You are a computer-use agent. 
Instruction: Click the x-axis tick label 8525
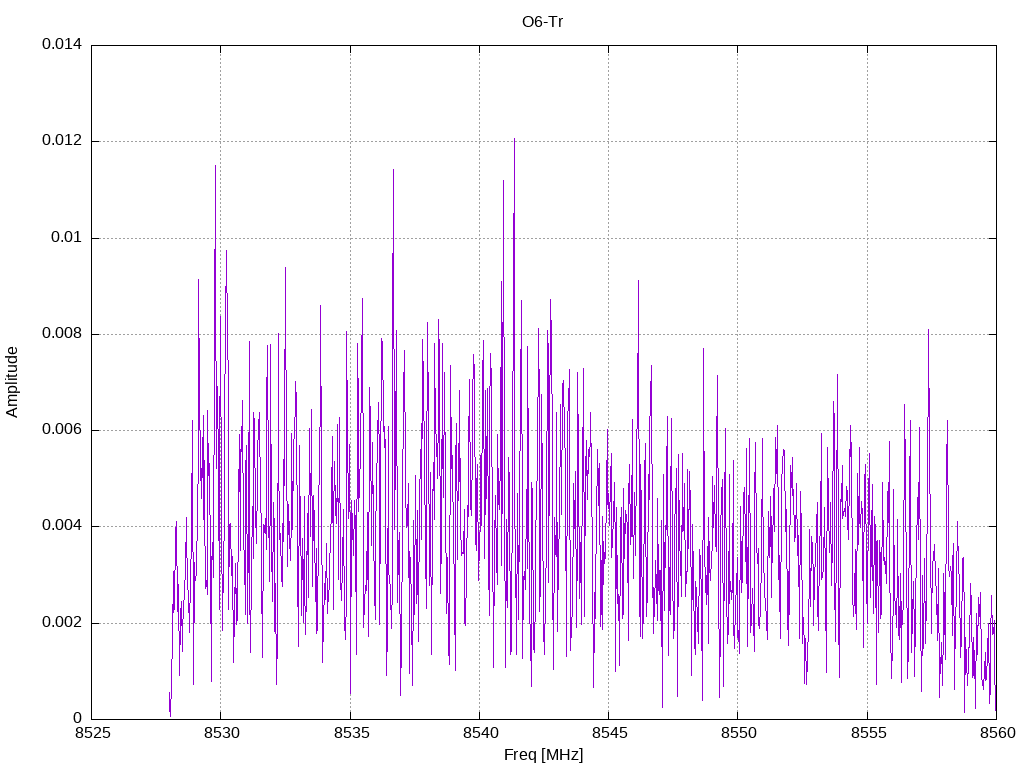pyautogui.click(x=92, y=733)
